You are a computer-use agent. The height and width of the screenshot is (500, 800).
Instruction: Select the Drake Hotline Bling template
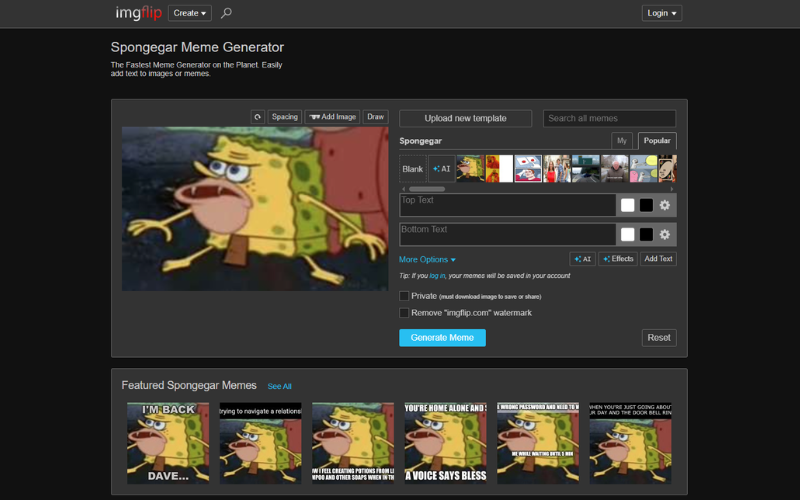click(x=499, y=169)
